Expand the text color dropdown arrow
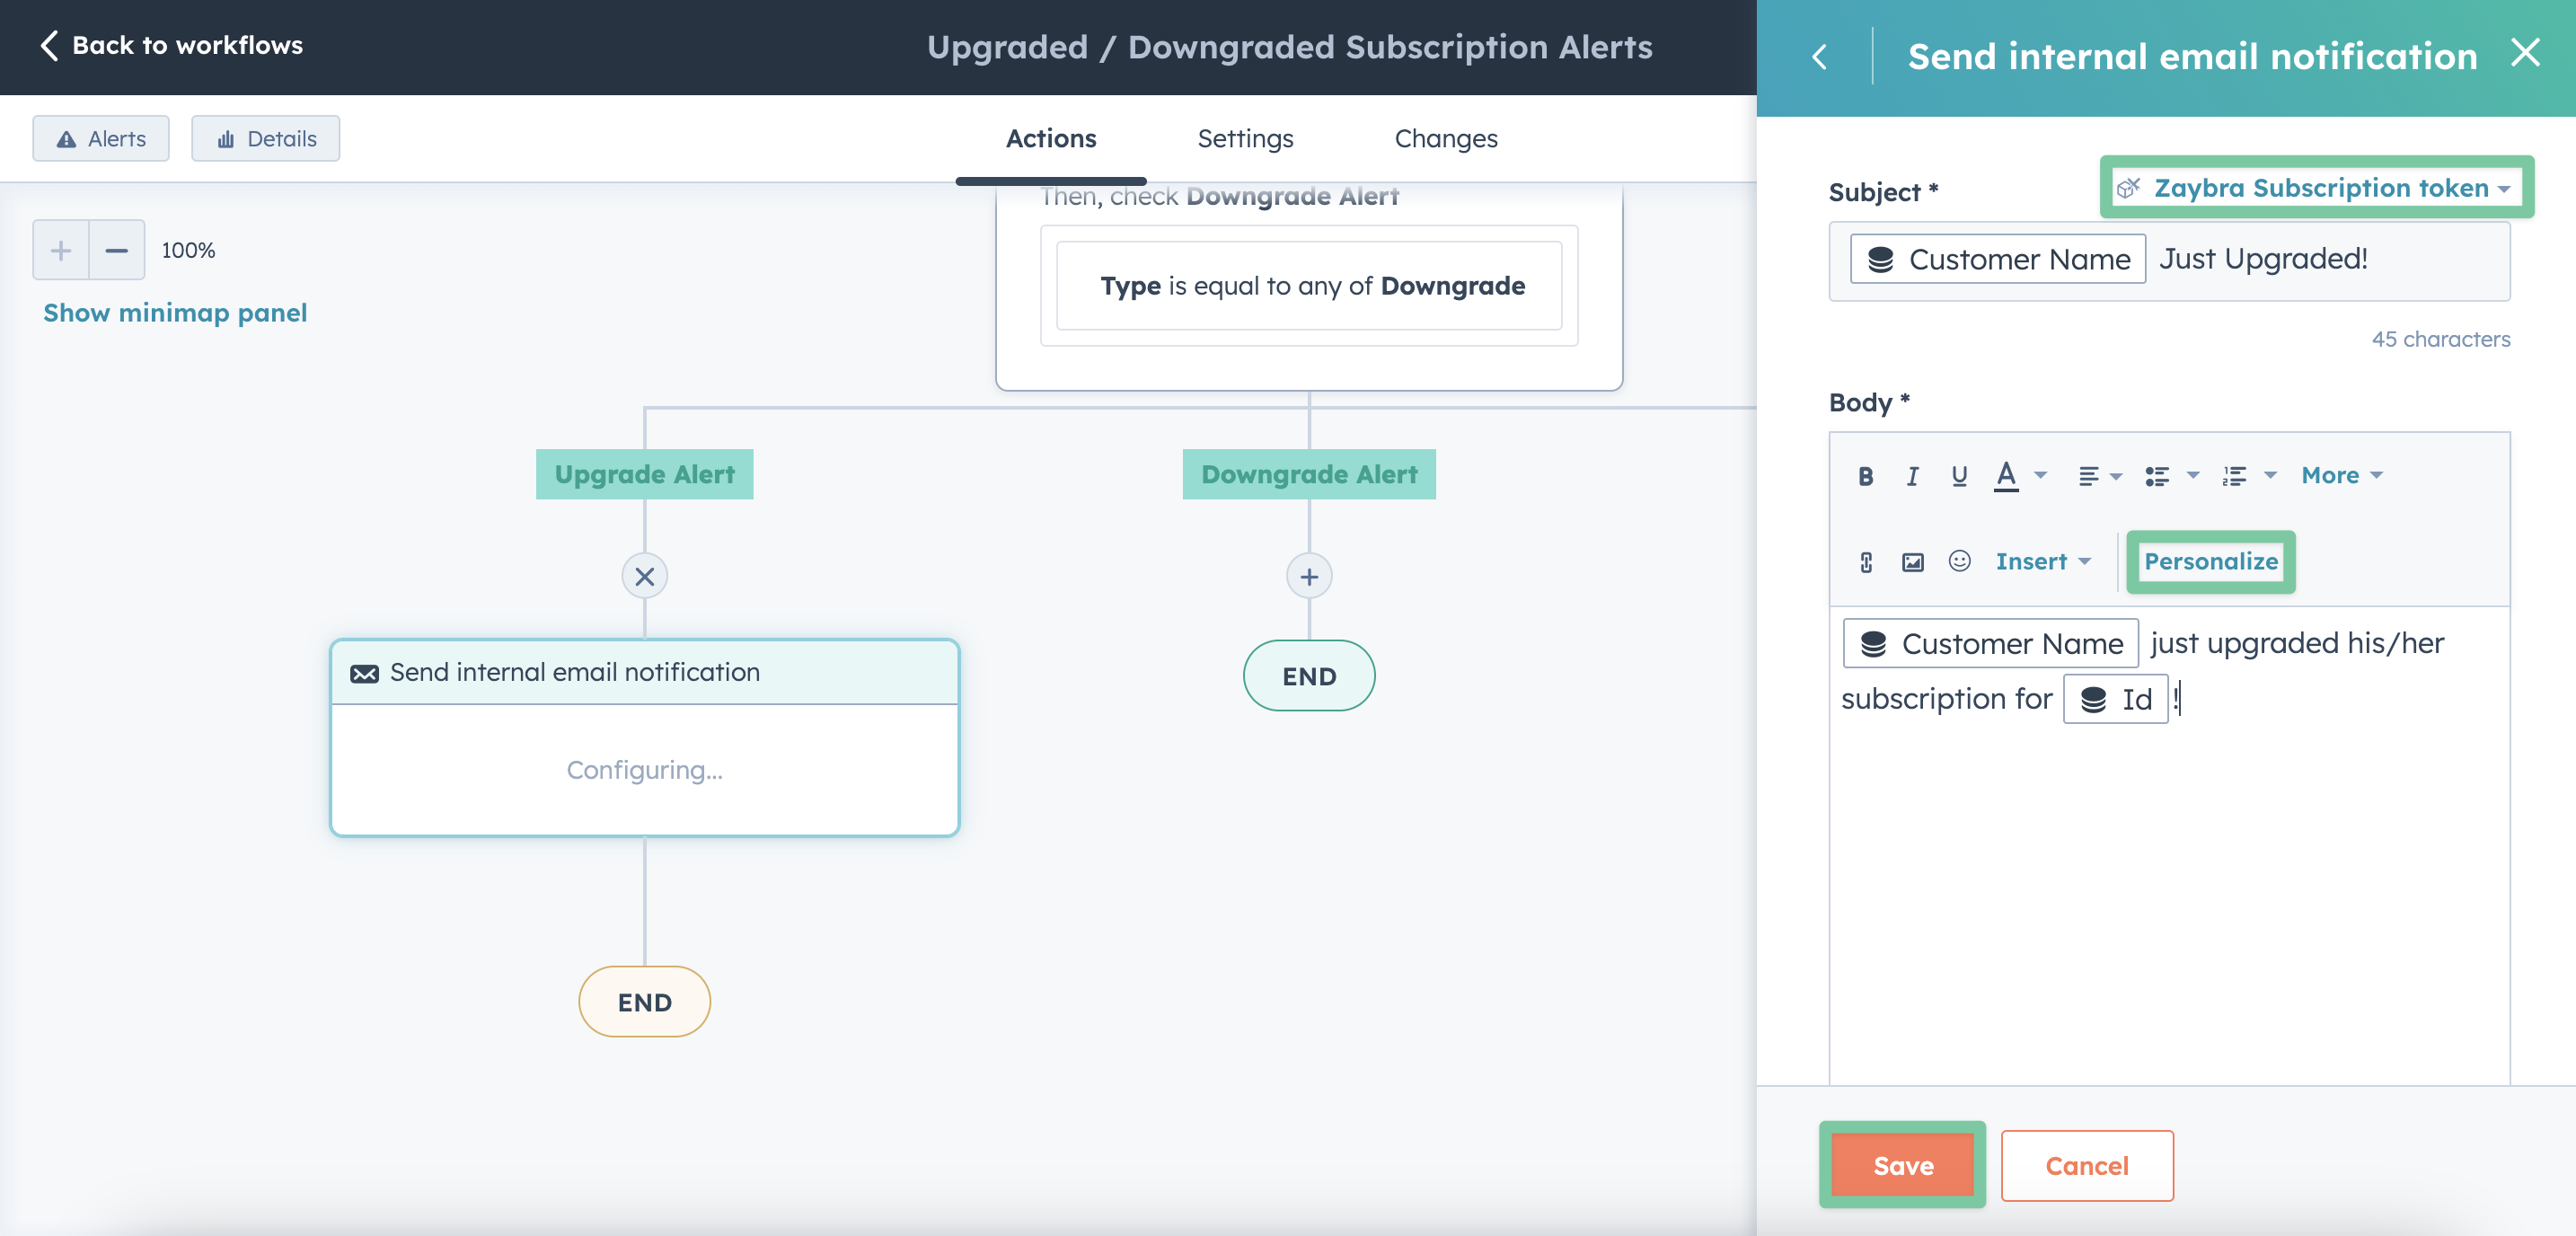The height and width of the screenshot is (1236, 2576). tap(2041, 476)
